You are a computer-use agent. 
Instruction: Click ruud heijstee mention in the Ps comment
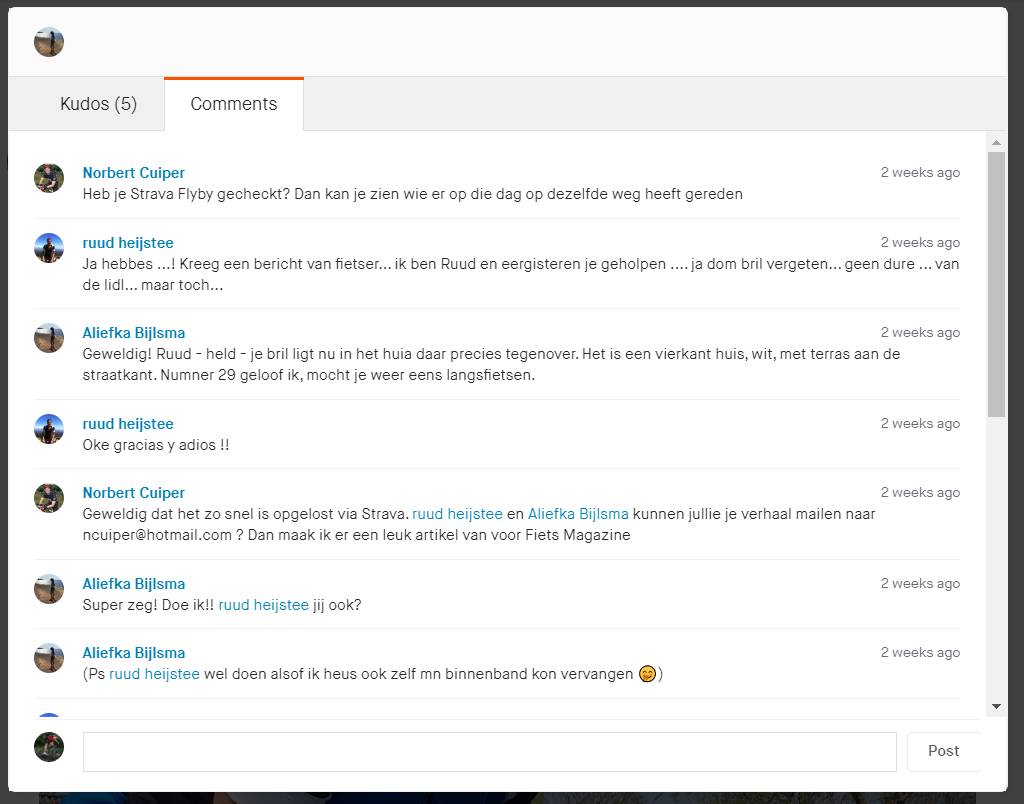[154, 674]
